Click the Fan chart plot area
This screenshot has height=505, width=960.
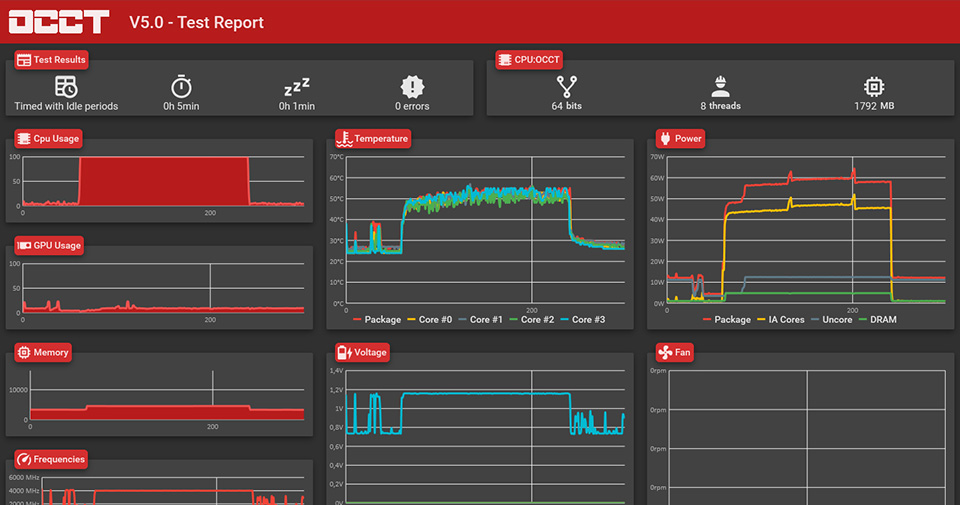pyautogui.click(x=808, y=438)
